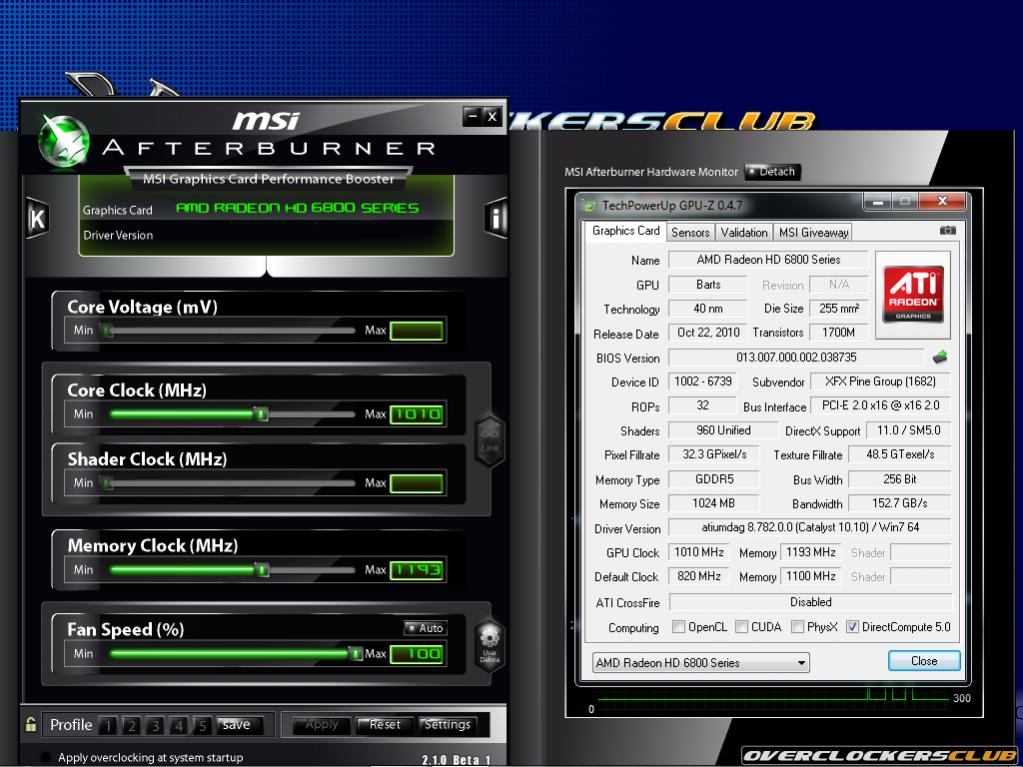Click the Afterburner hardware monitor graph

click(x=773, y=700)
